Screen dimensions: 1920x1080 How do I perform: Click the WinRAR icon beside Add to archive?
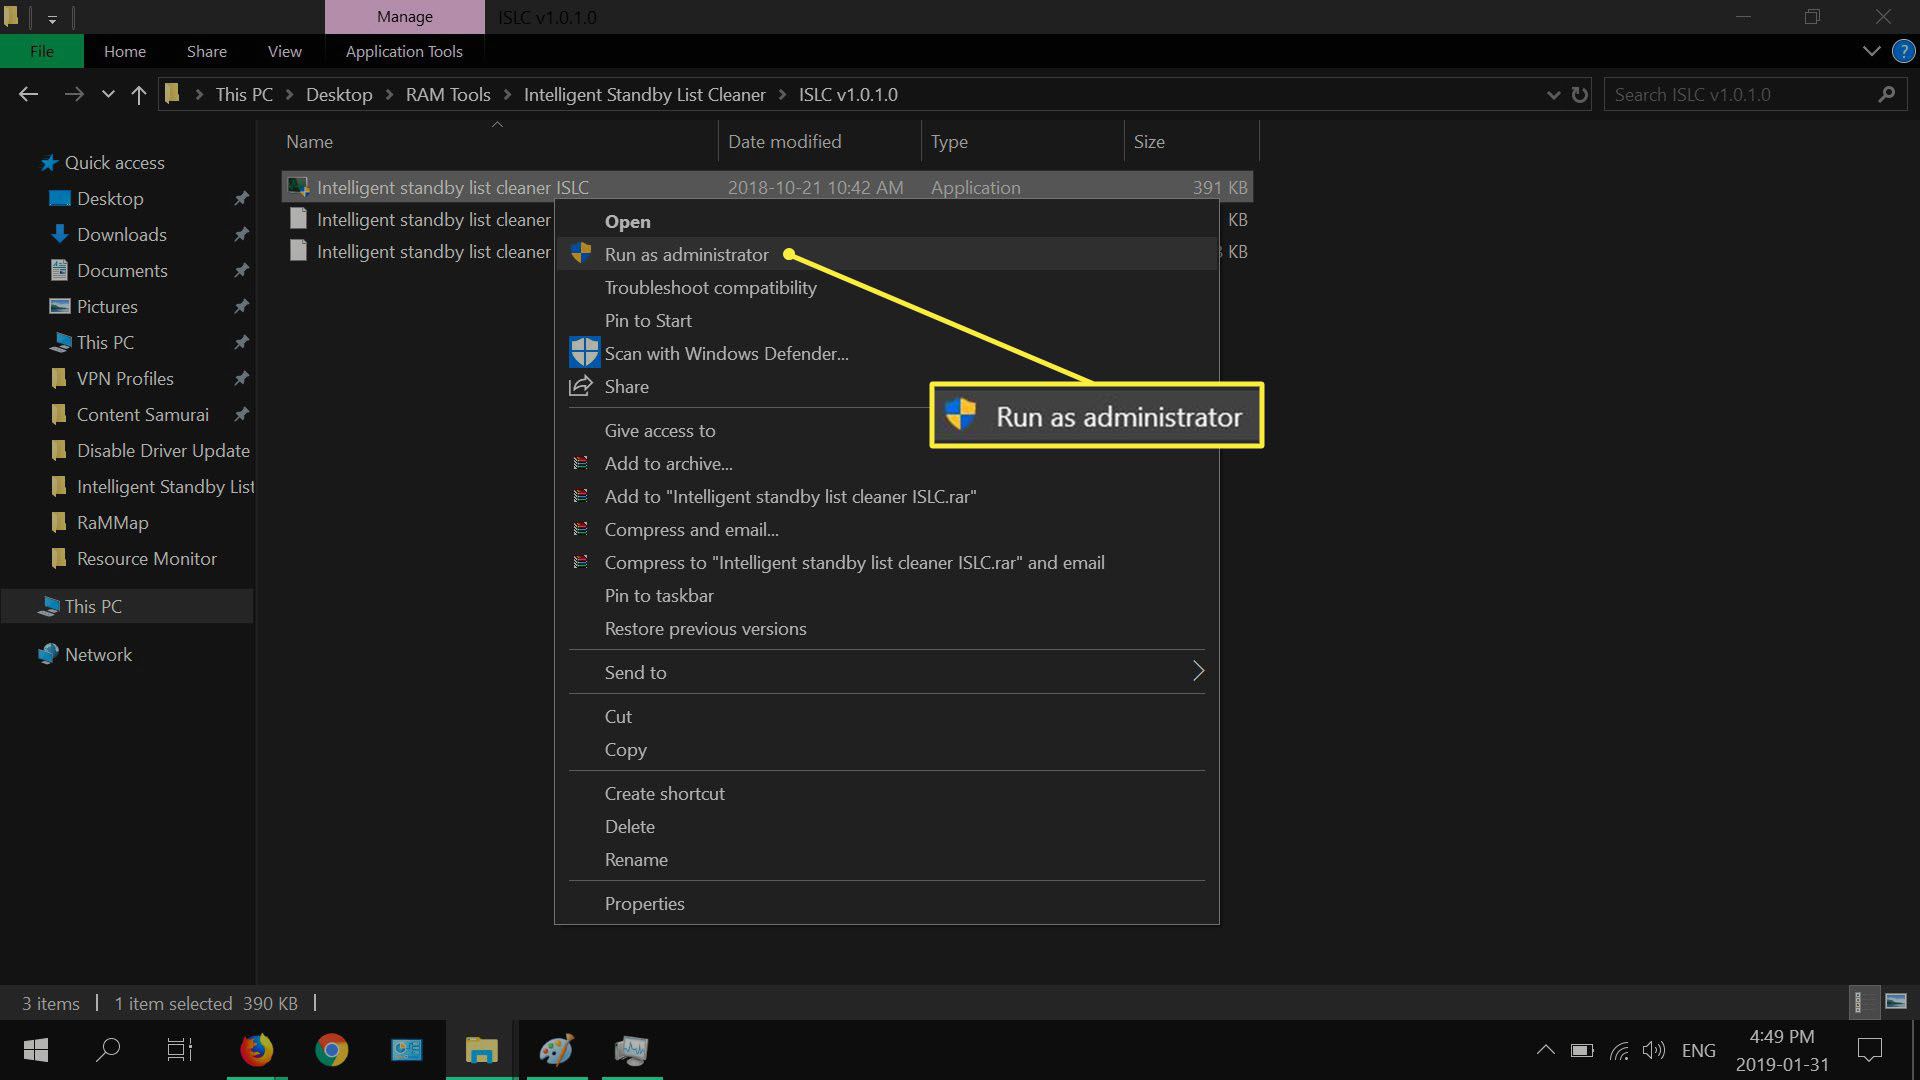click(x=580, y=463)
